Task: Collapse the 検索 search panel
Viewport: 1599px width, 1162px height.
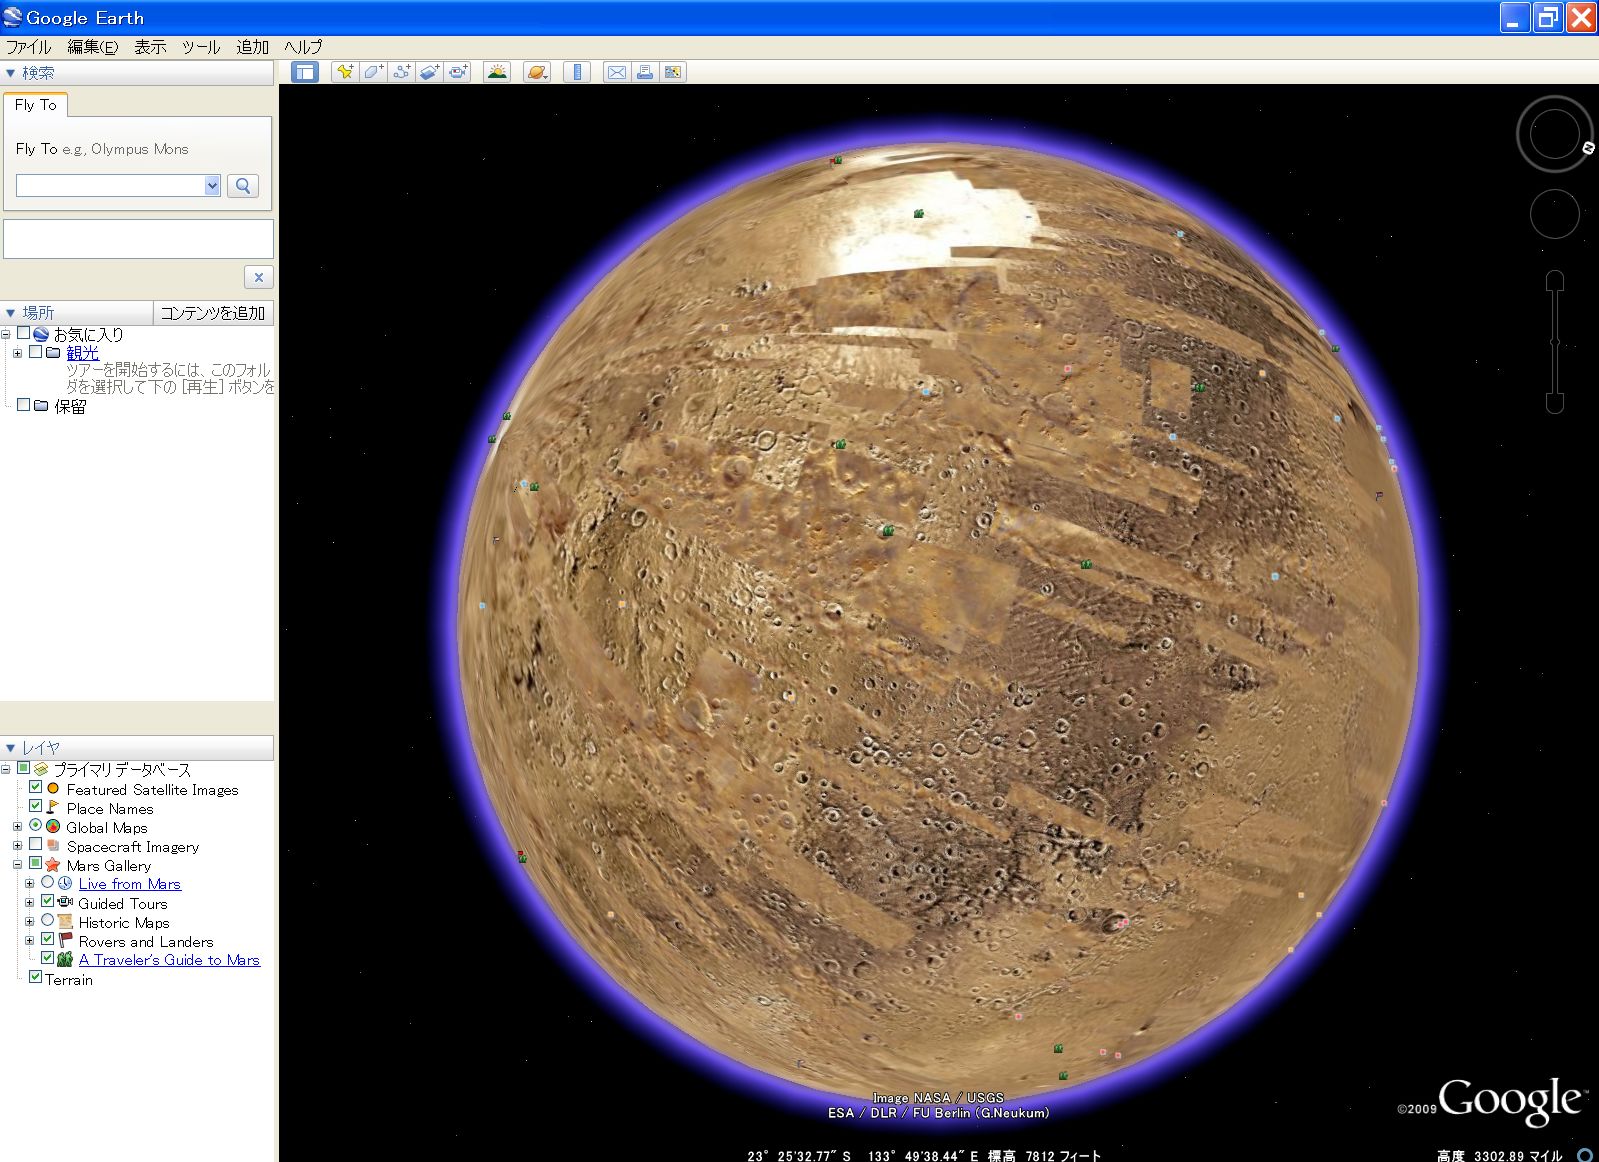Action: [11, 73]
